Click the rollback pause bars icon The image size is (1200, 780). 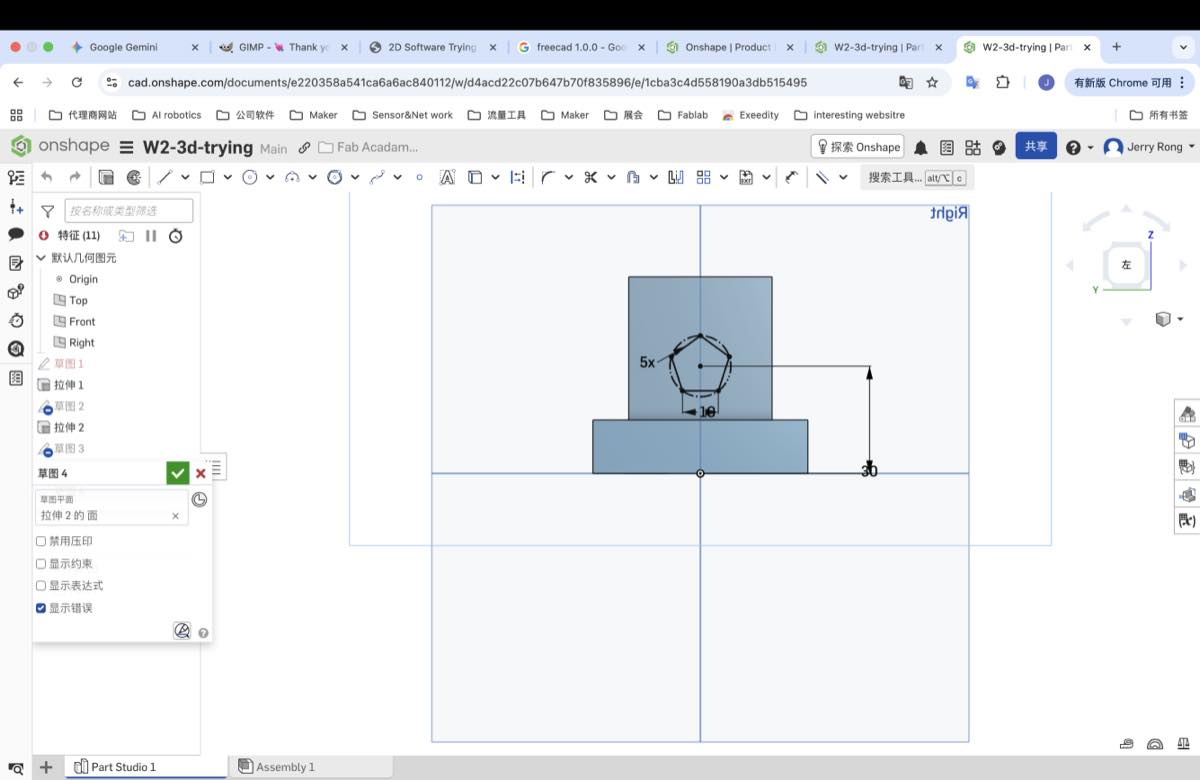click(x=151, y=236)
